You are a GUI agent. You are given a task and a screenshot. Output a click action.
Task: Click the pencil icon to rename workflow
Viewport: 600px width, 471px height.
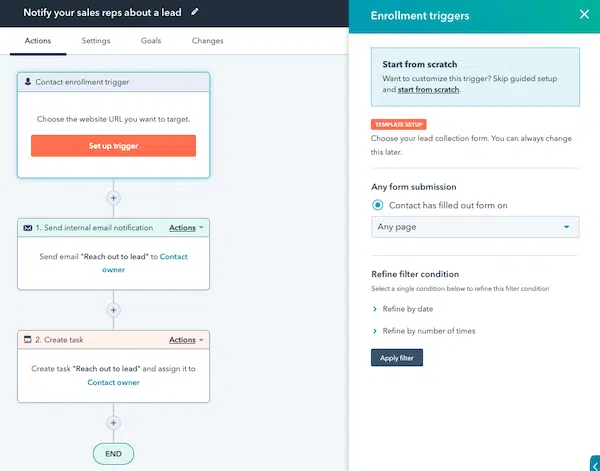(222, 13)
